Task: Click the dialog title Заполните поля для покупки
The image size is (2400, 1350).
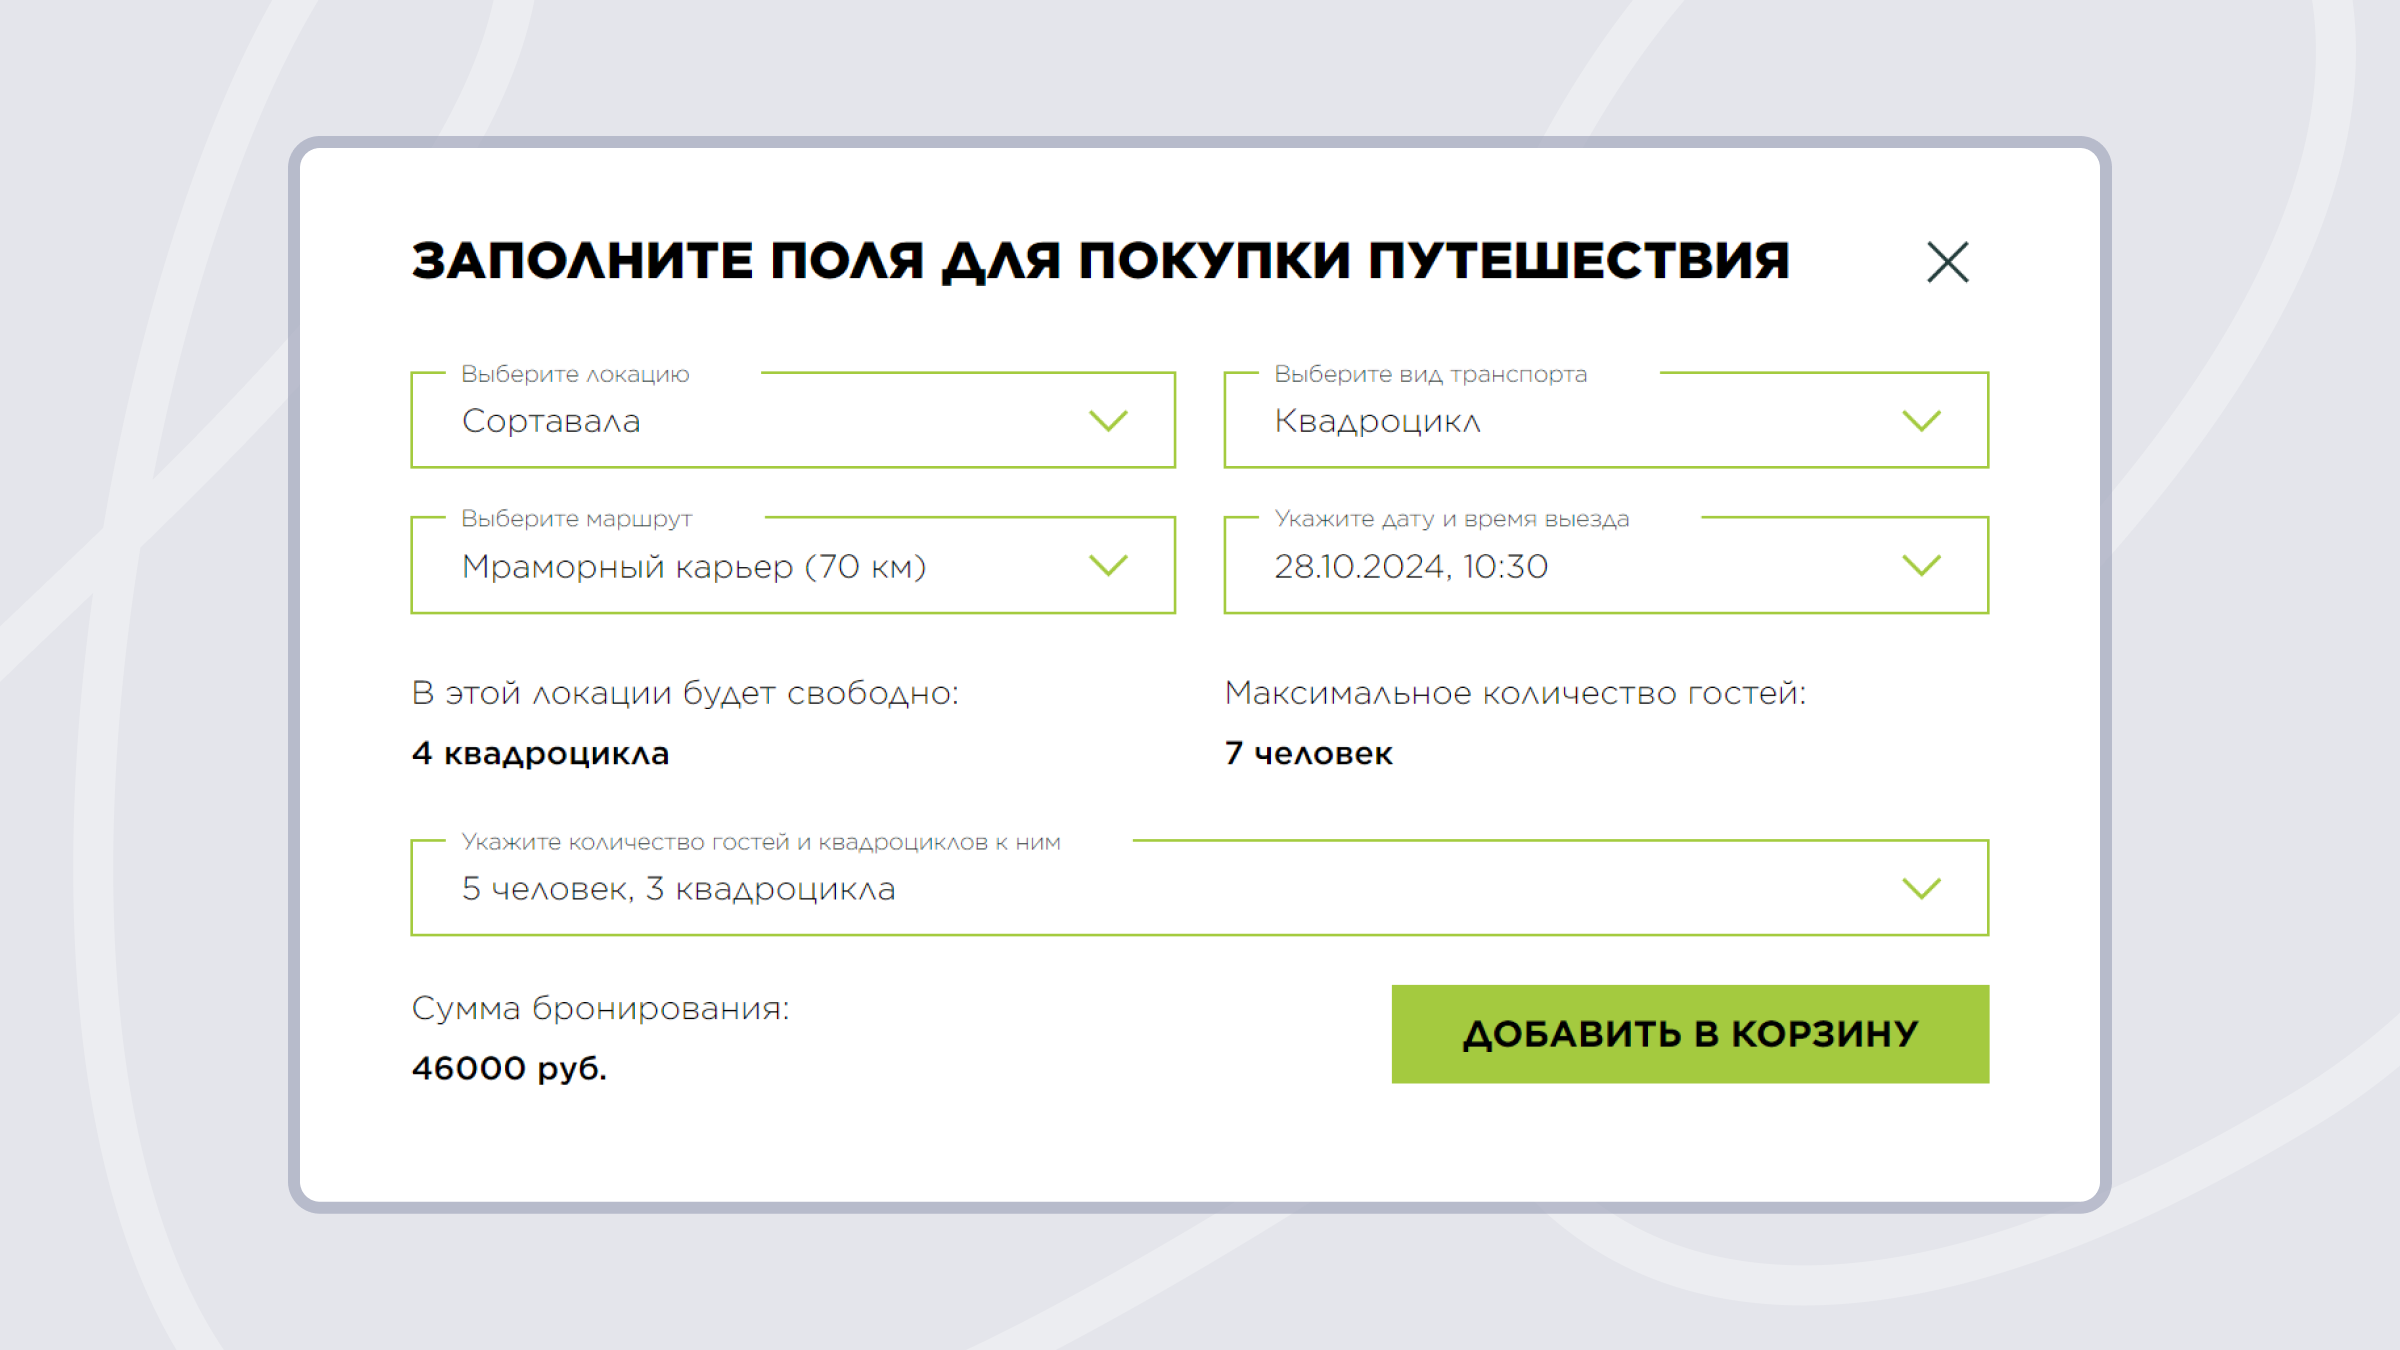Action: click(x=1100, y=260)
